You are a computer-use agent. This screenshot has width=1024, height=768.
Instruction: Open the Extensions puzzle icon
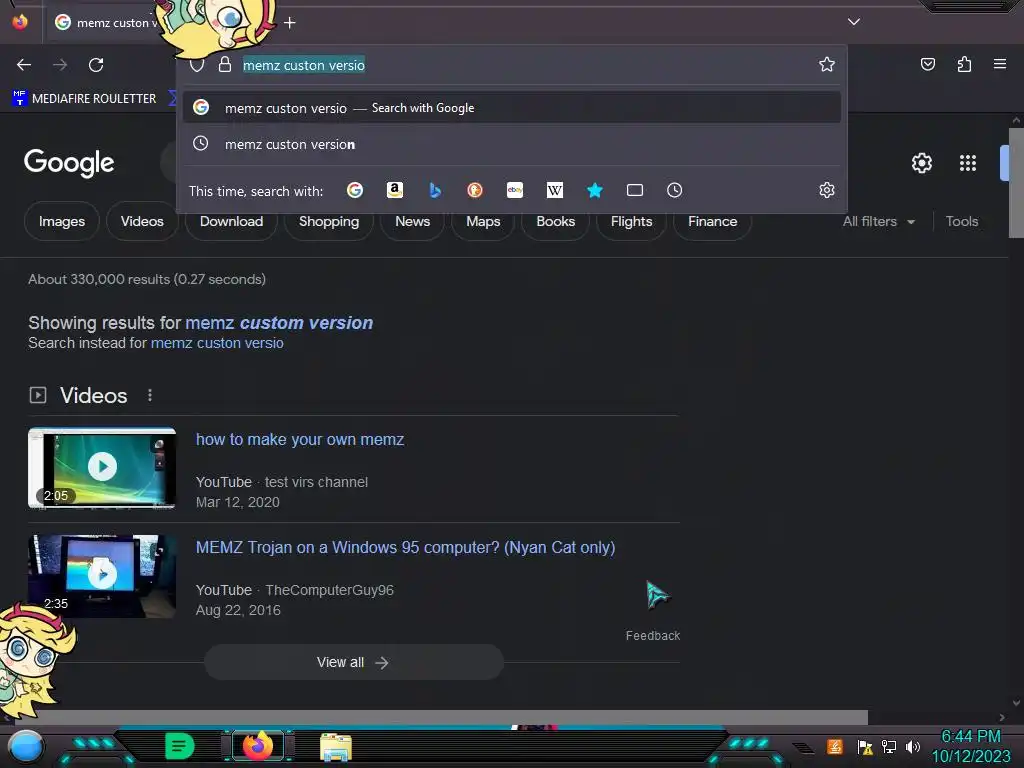coord(964,64)
